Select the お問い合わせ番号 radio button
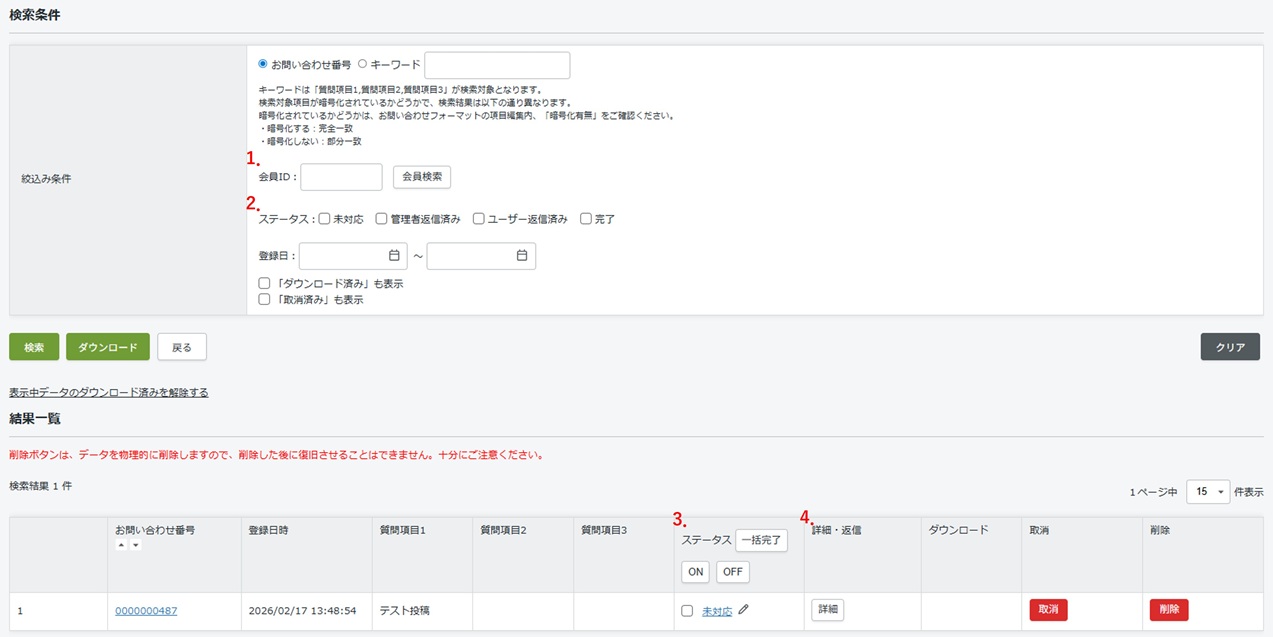The height and width of the screenshot is (637, 1273). point(263,64)
